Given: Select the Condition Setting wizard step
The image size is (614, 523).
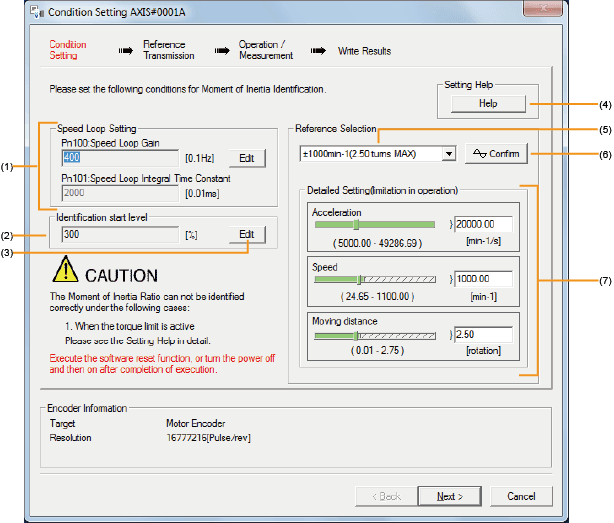Looking at the screenshot, I should pos(68,50).
